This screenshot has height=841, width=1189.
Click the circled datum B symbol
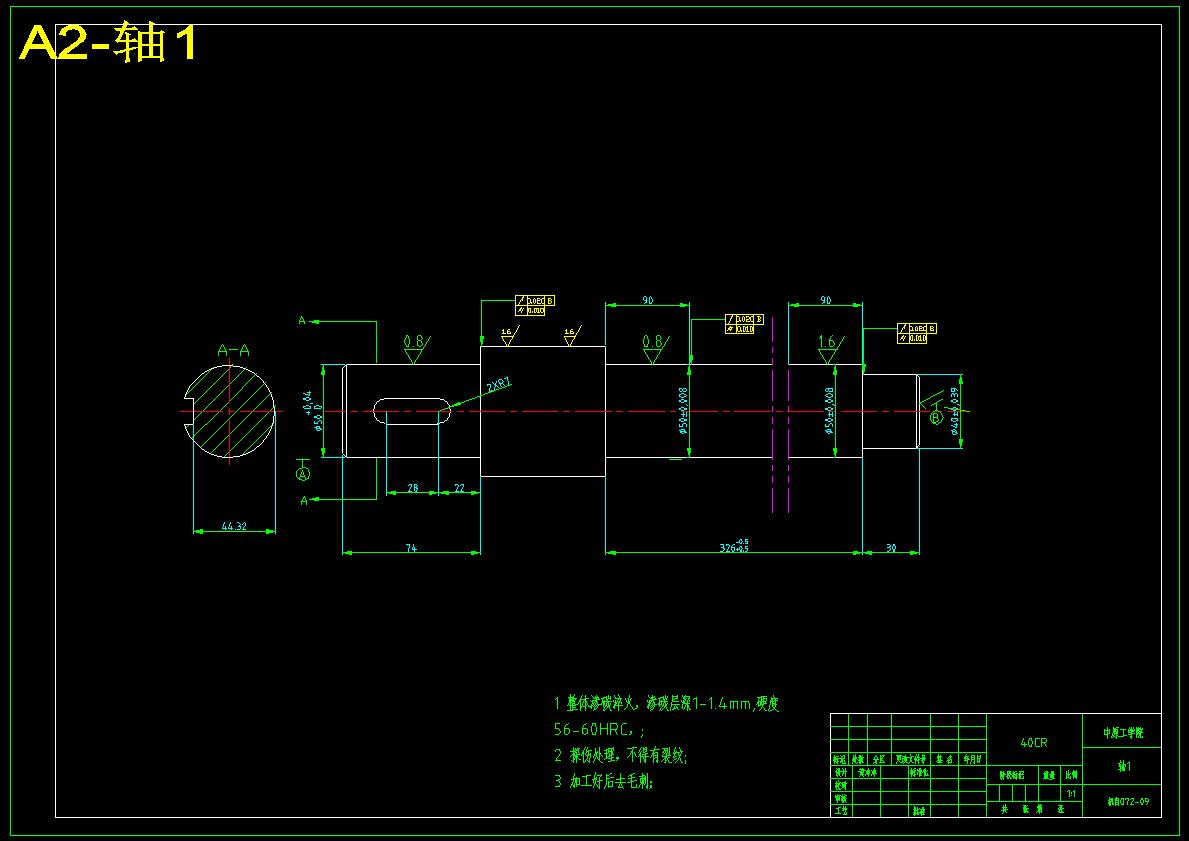tap(936, 417)
